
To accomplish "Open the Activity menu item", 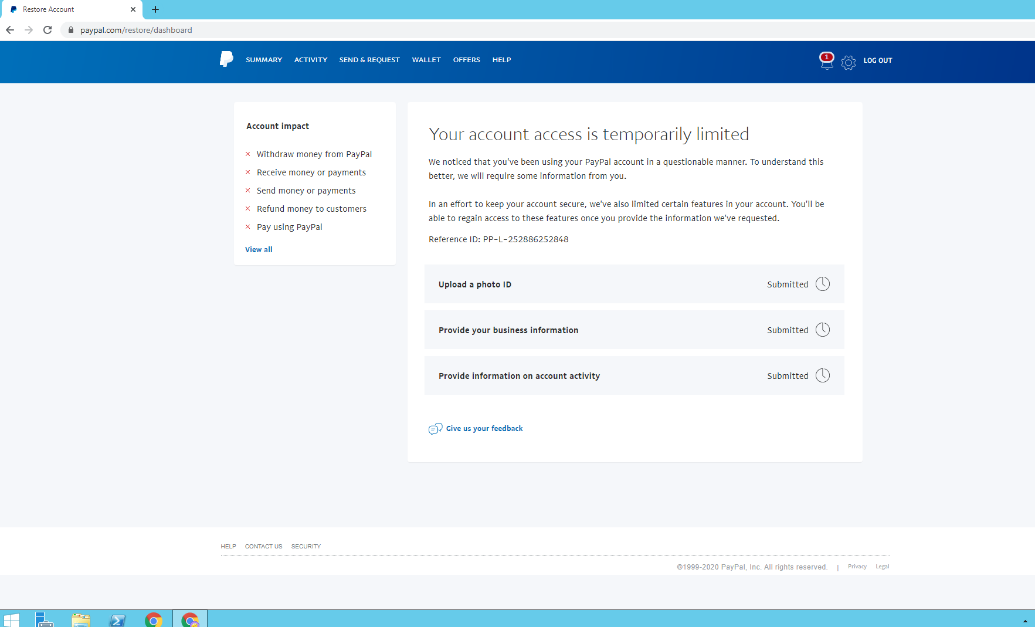I will [311, 59].
